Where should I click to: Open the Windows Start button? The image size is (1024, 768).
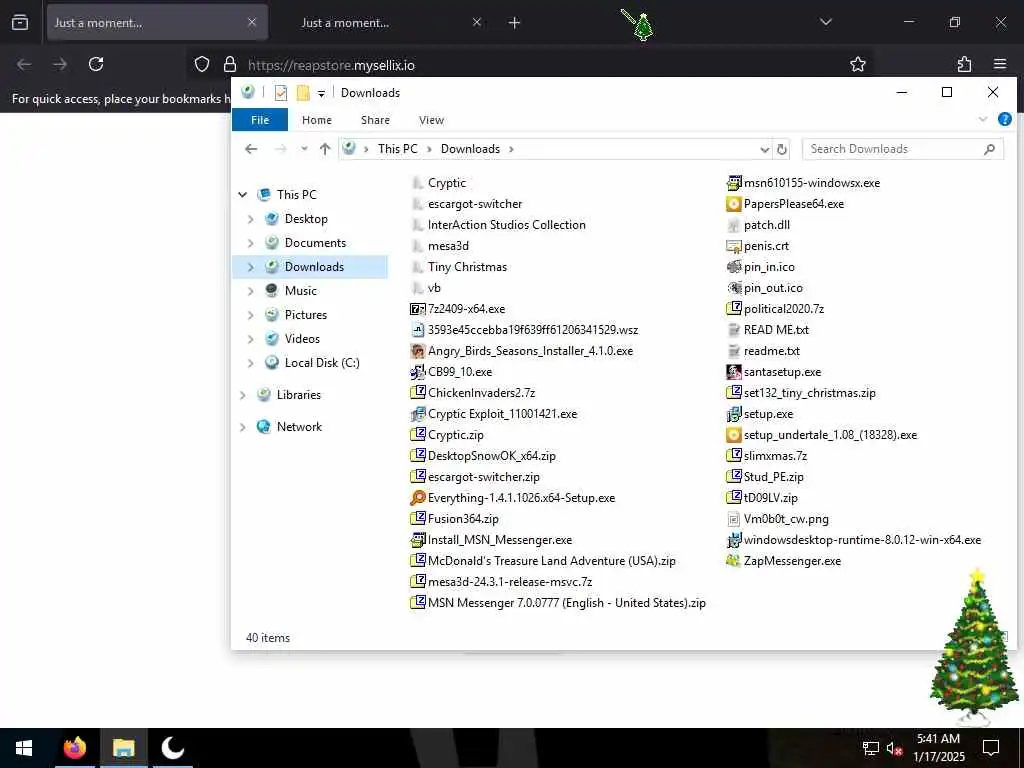[24, 748]
